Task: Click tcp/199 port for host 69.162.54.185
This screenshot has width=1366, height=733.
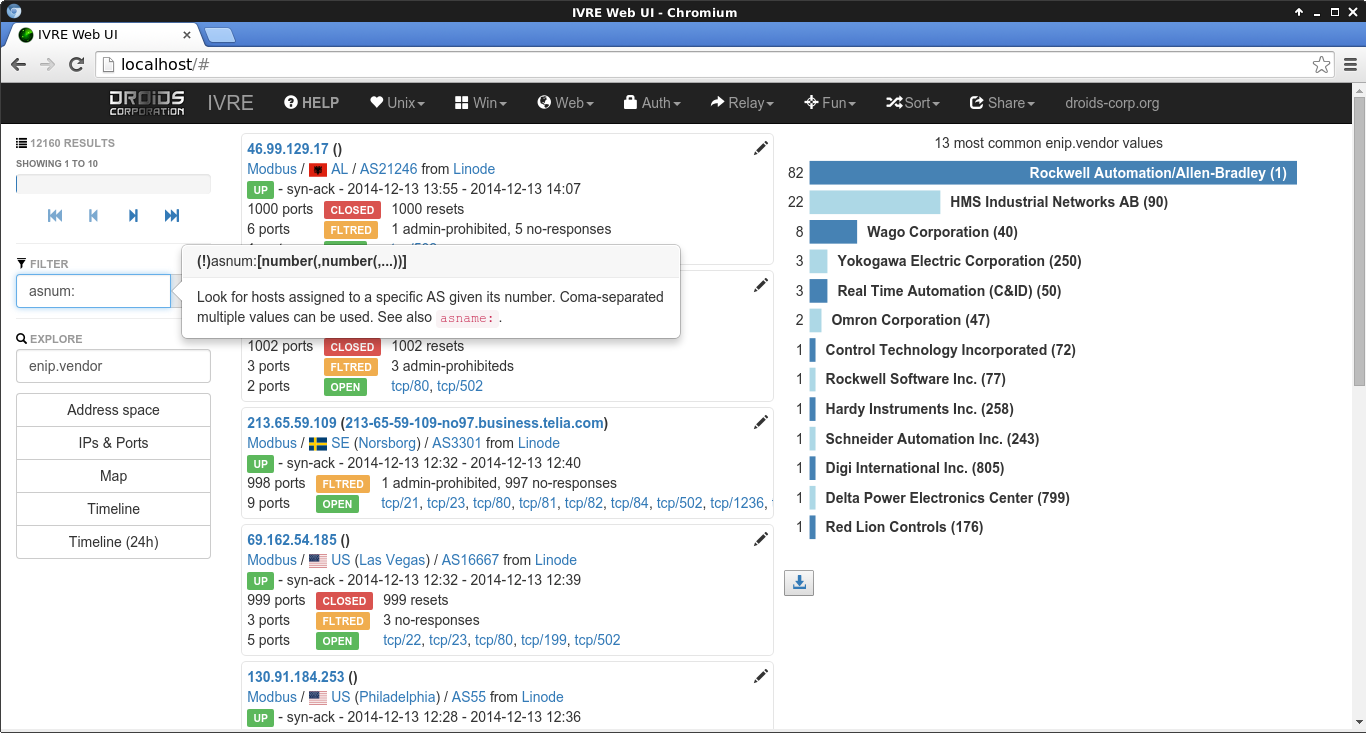Action: pyautogui.click(x=544, y=640)
